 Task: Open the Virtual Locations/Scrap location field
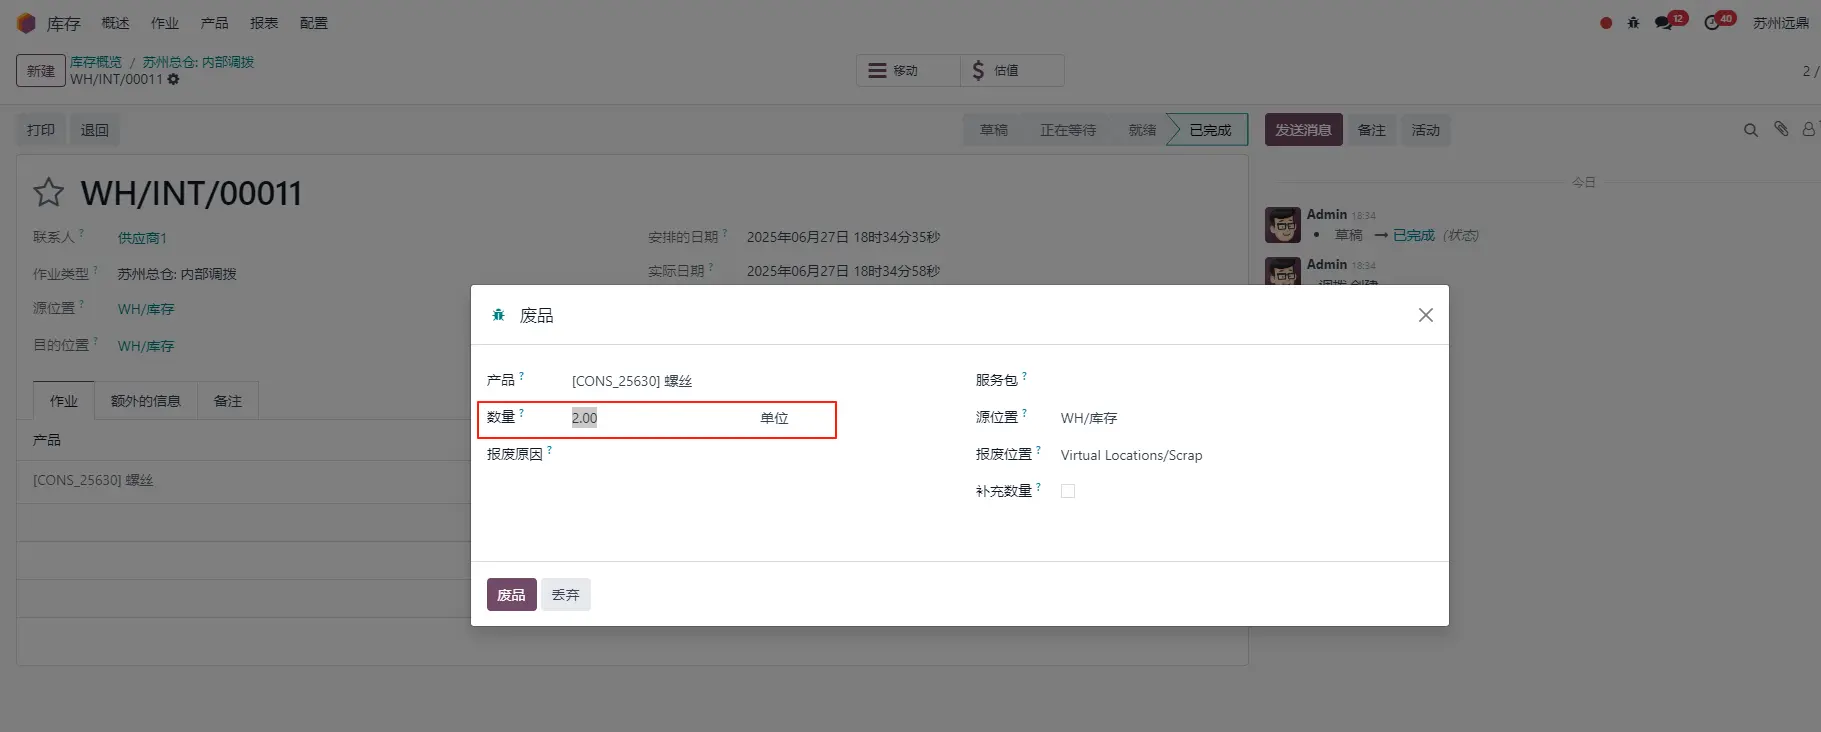coord(1245,455)
